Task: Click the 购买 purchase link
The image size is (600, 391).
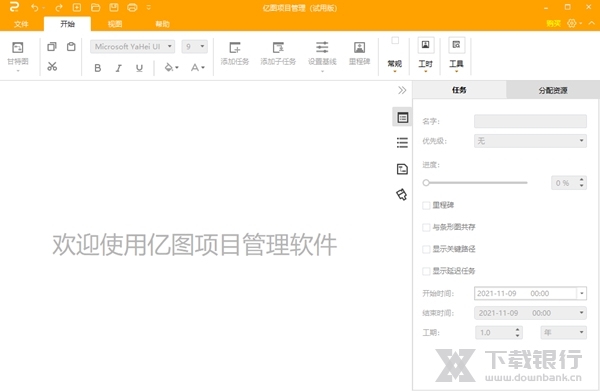Action: pyautogui.click(x=553, y=23)
